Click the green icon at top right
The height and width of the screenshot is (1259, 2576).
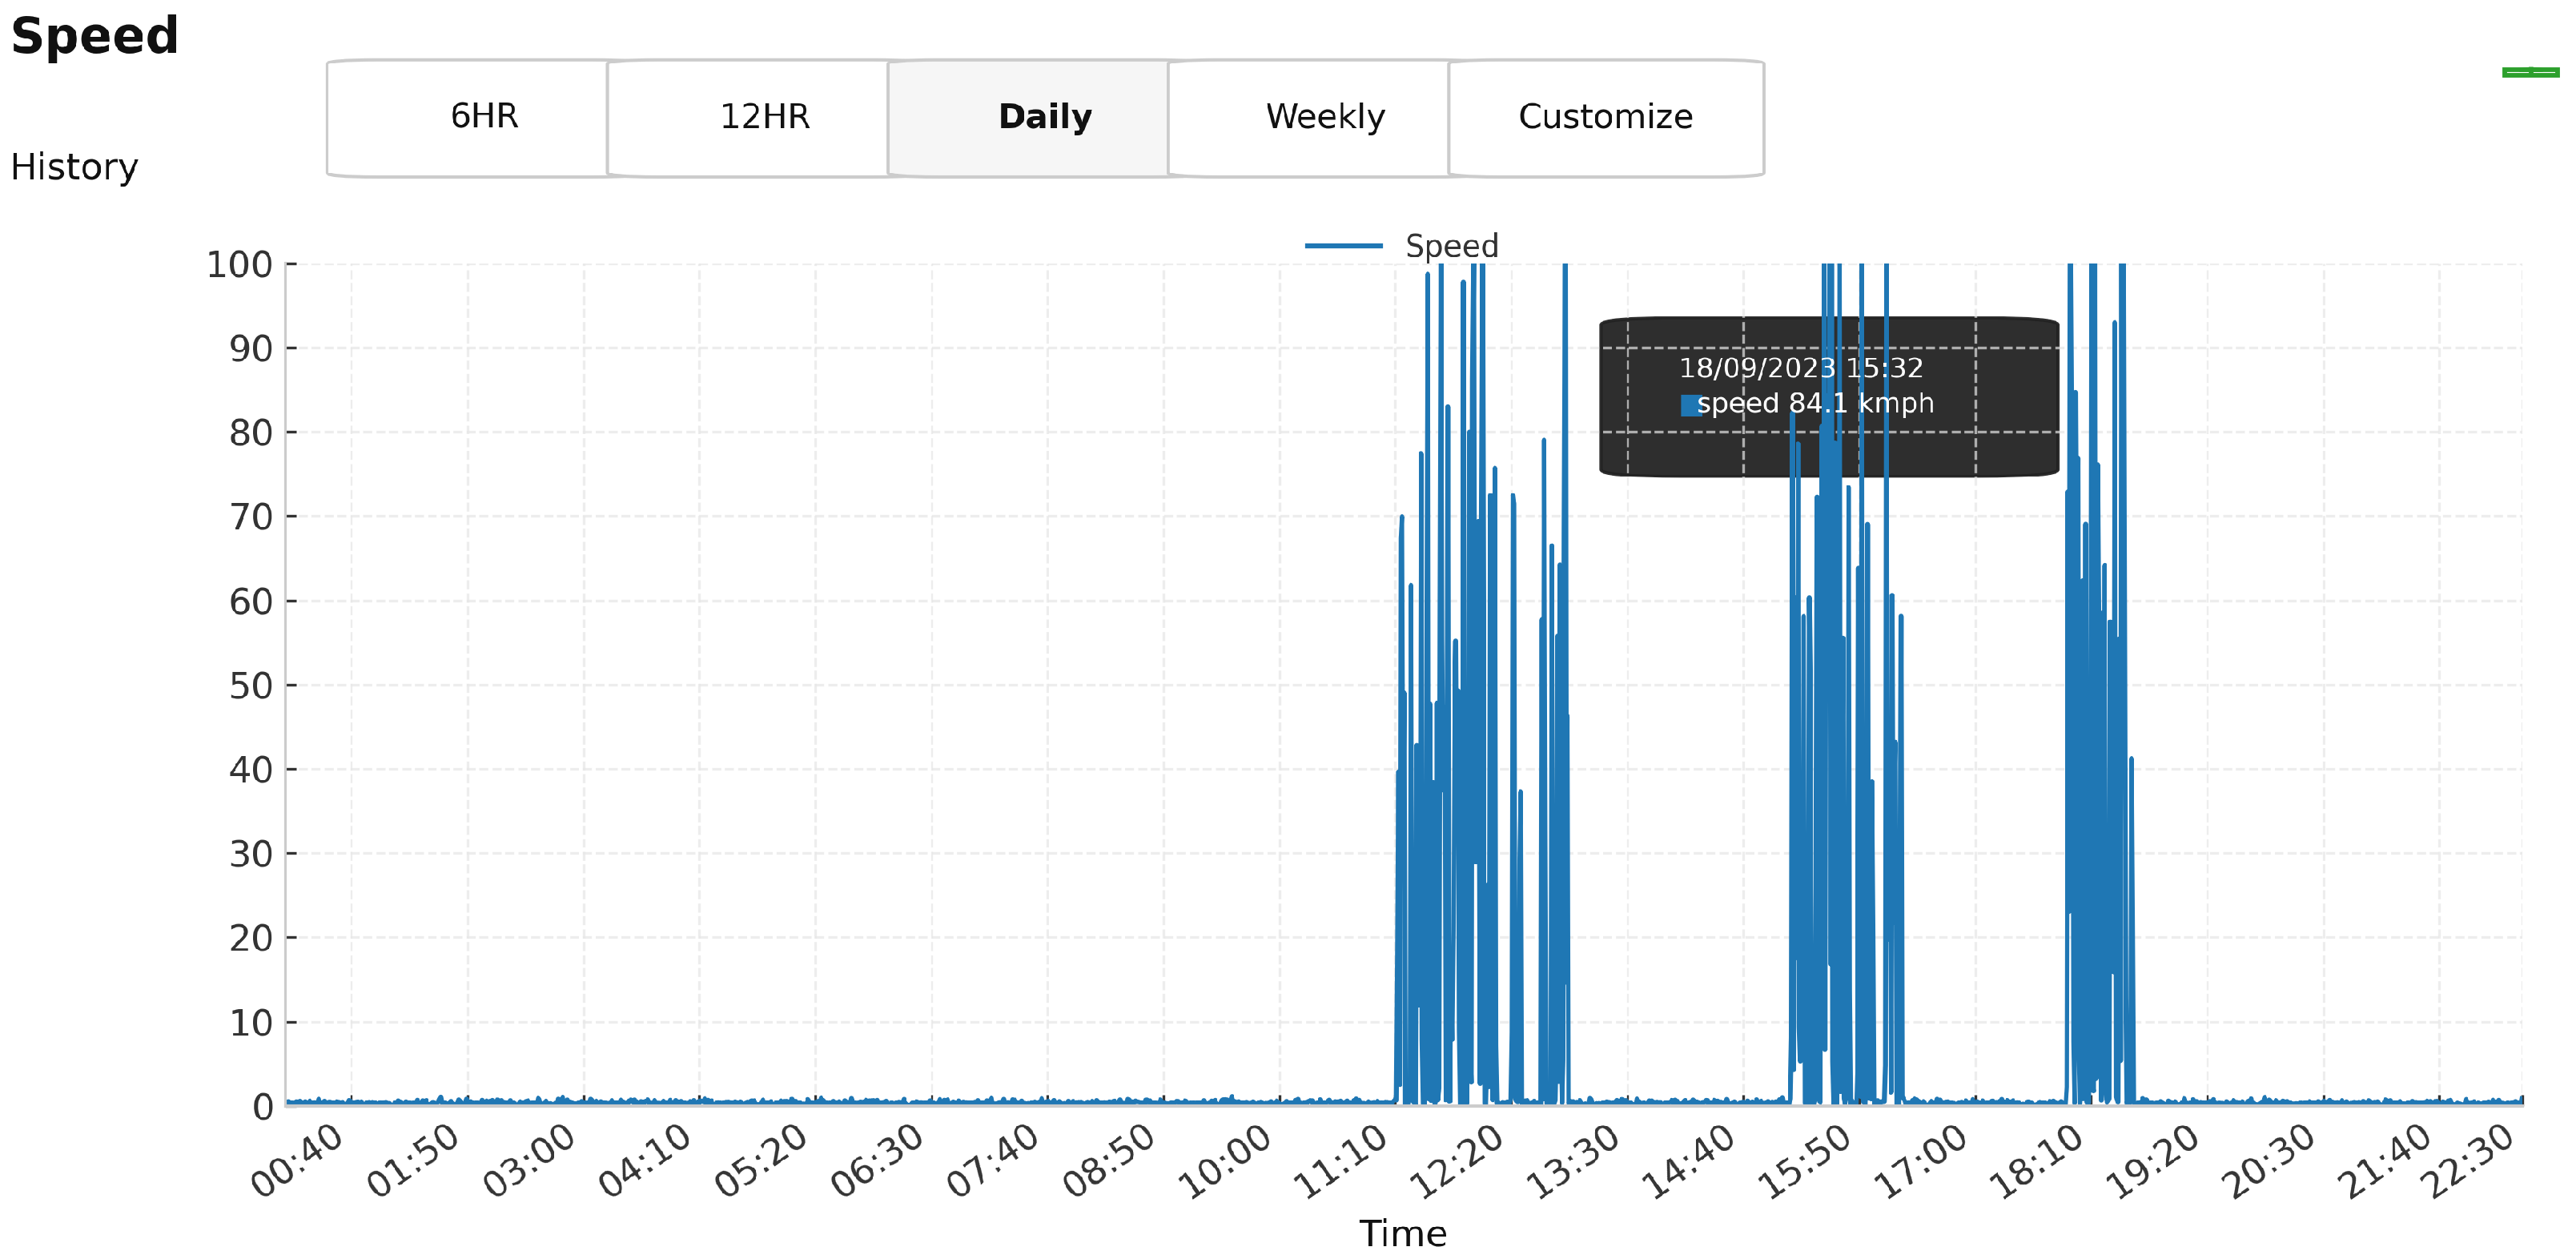[2530, 72]
